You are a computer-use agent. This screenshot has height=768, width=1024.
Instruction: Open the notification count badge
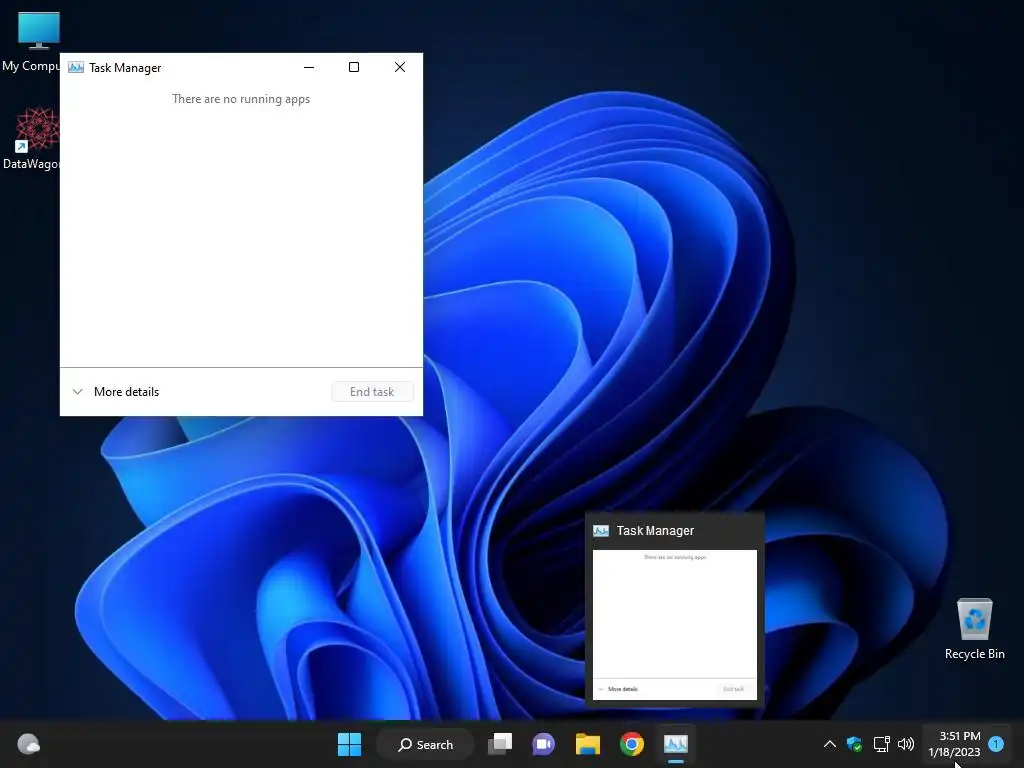pos(996,744)
